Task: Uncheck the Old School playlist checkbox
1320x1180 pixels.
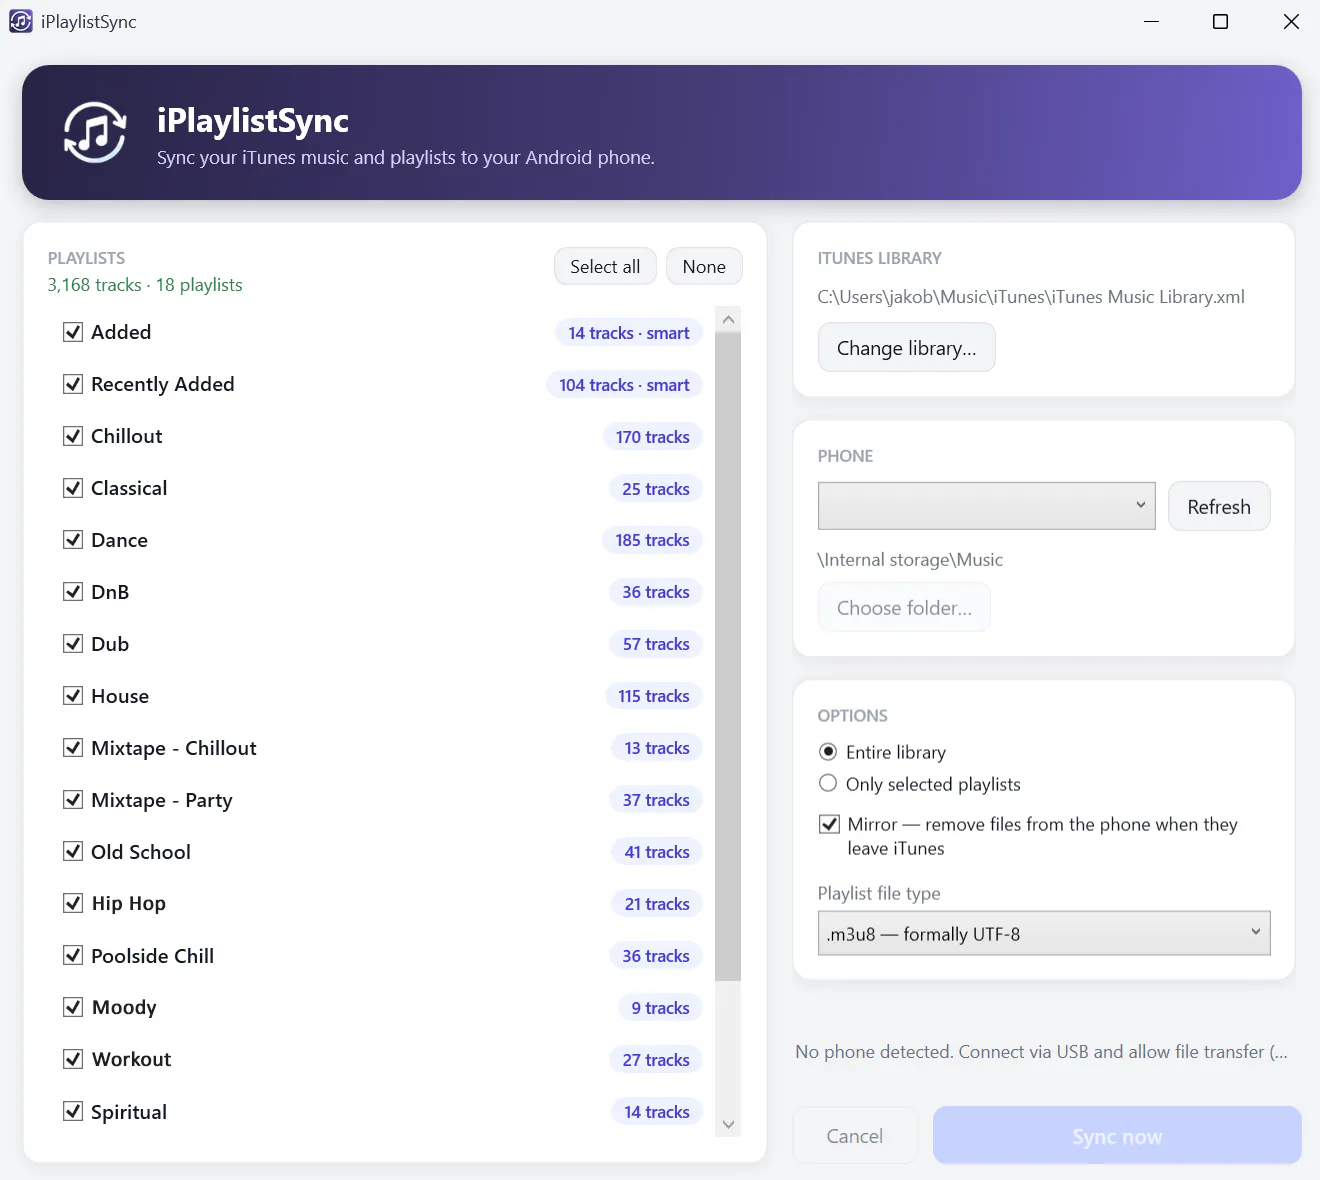Action: pyautogui.click(x=73, y=852)
